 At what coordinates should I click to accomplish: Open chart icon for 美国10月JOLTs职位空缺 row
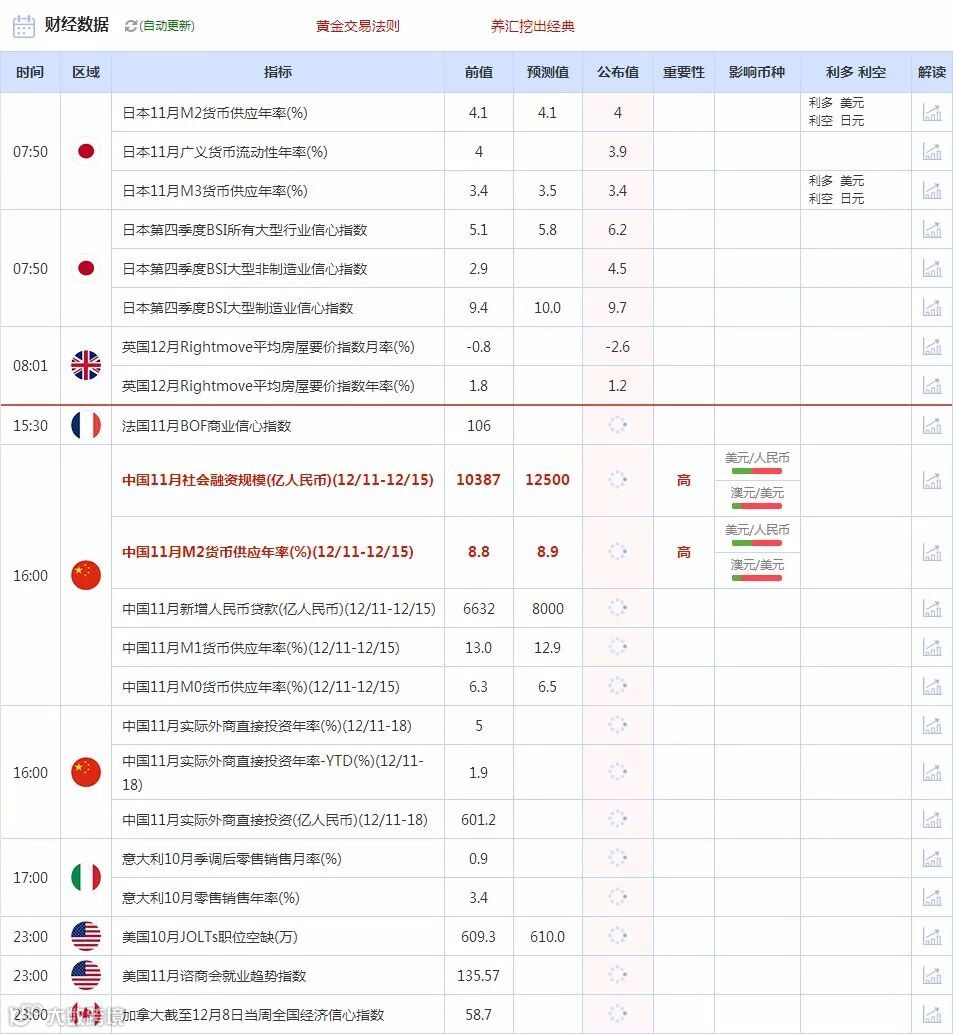click(x=931, y=936)
